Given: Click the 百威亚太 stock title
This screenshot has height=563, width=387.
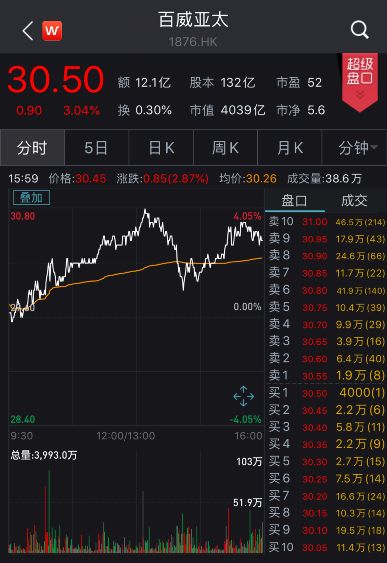Looking at the screenshot, I should (x=193, y=20).
